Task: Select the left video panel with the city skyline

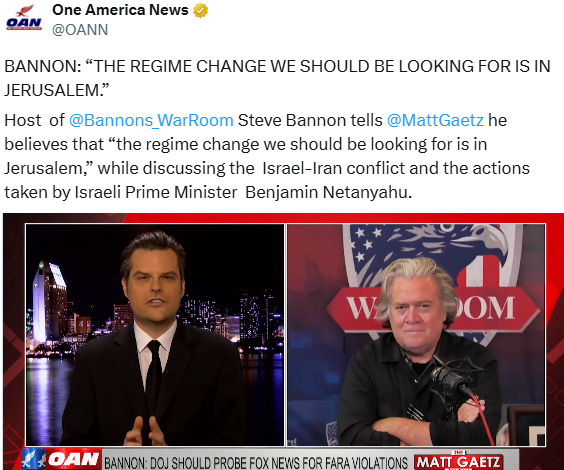Action: (155, 335)
